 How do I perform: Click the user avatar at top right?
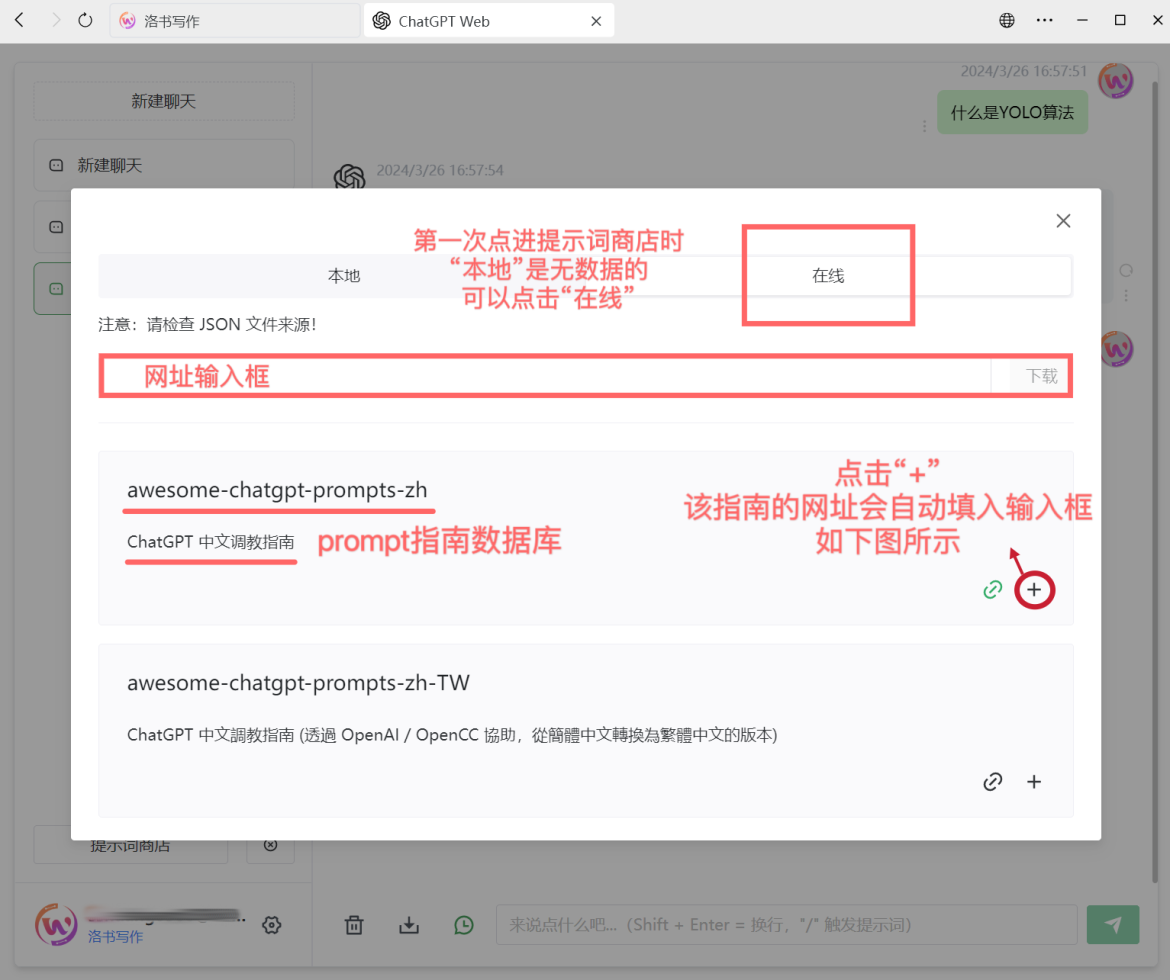(x=1116, y=81)
